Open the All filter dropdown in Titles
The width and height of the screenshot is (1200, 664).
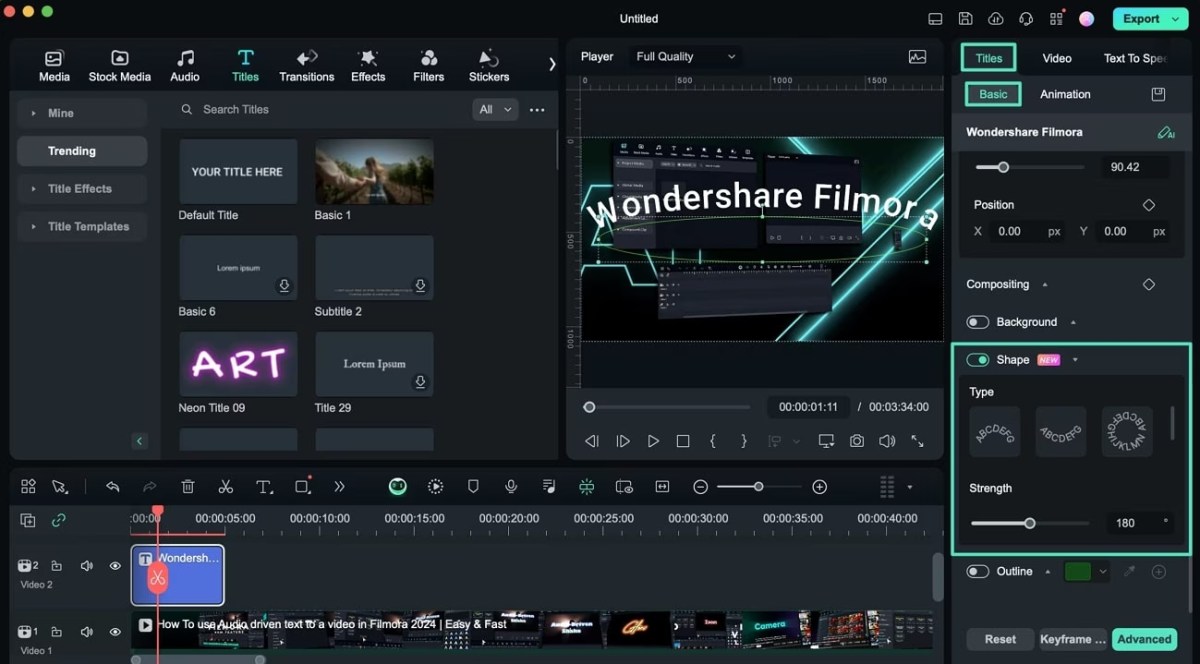(x=495, y=110)
